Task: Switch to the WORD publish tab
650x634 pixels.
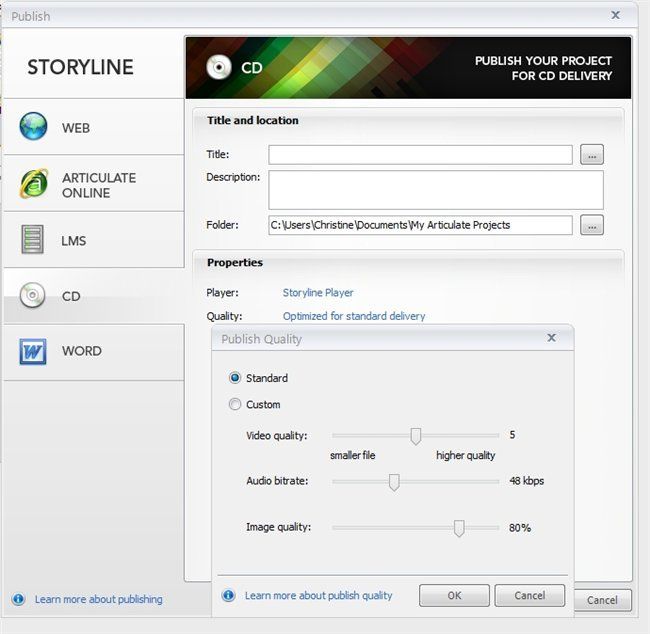Action: tap(94, 352)
